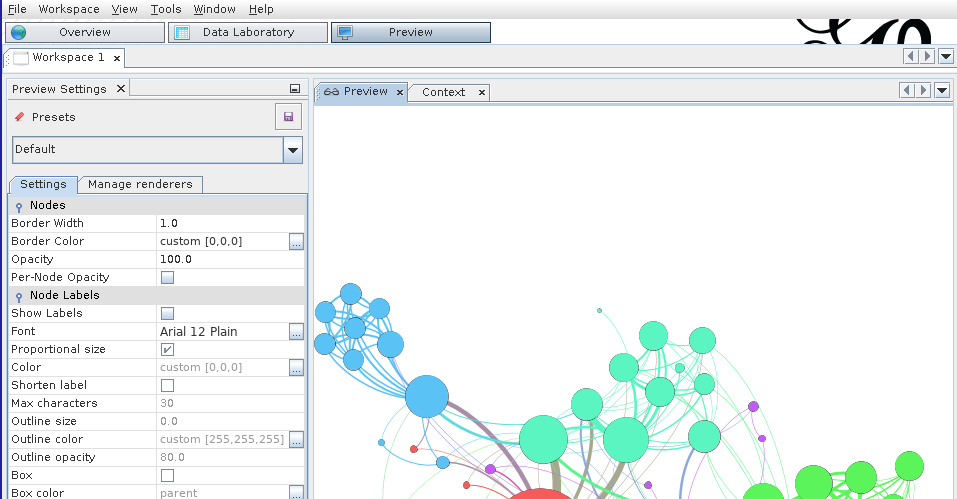Close the Preview document tab
The width and height of the screenshot is (957, 499).
click(x=400, y=92)
